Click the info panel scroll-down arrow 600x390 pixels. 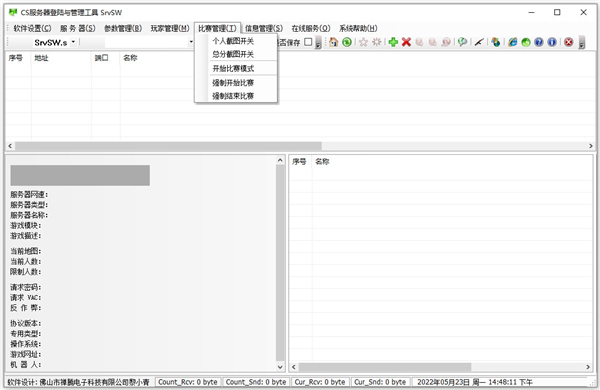pos(280,367)
